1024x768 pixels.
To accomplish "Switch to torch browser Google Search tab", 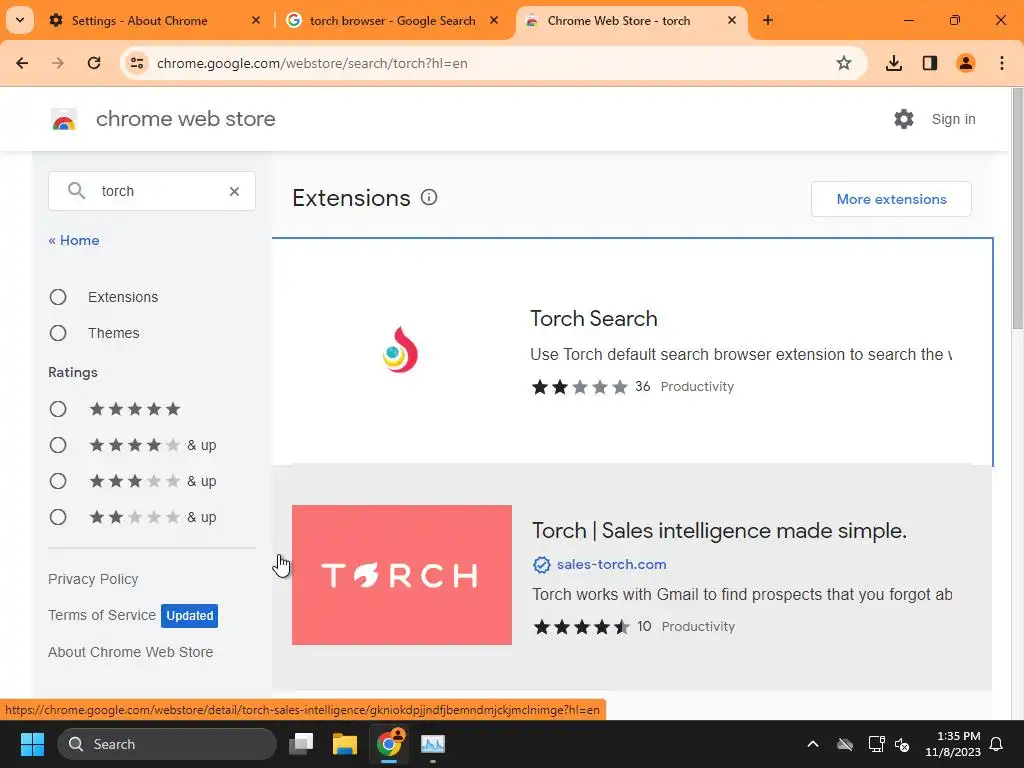I will [x=392, y=20].
